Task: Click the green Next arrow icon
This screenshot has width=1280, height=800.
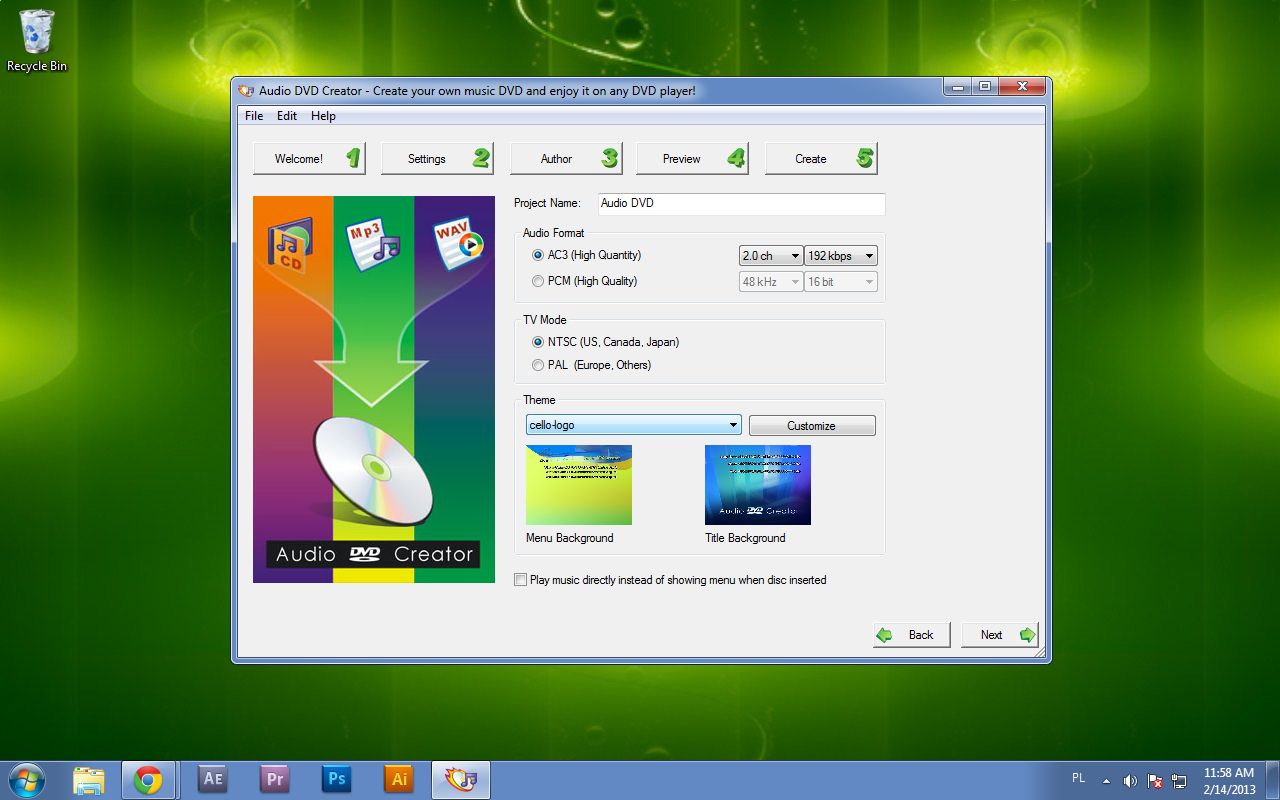Action: coord(1026,635)
